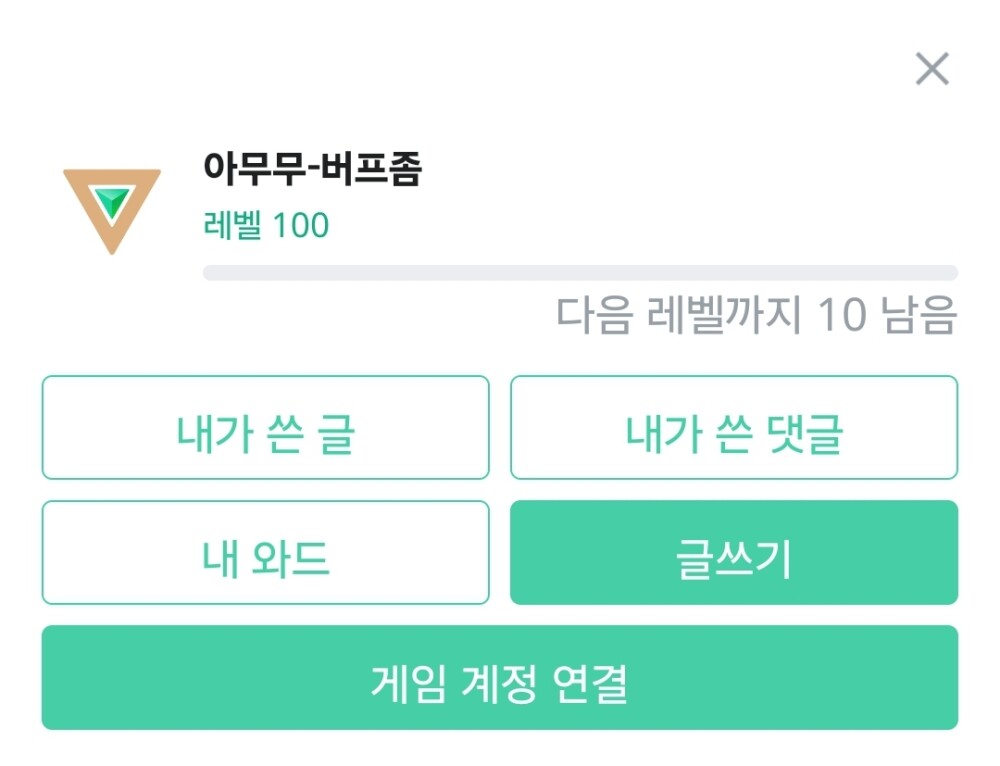Click the level progress bar
Image resolution: width=1000 pixels, height=766 pixels.
coord(580,273)
